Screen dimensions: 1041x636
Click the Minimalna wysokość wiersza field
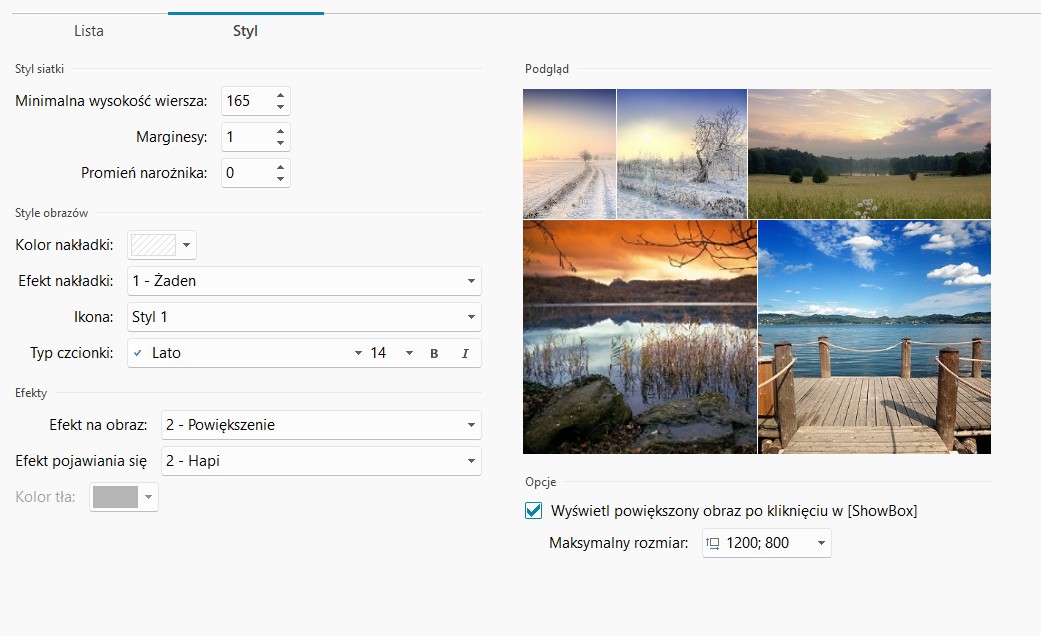(246, 101)
